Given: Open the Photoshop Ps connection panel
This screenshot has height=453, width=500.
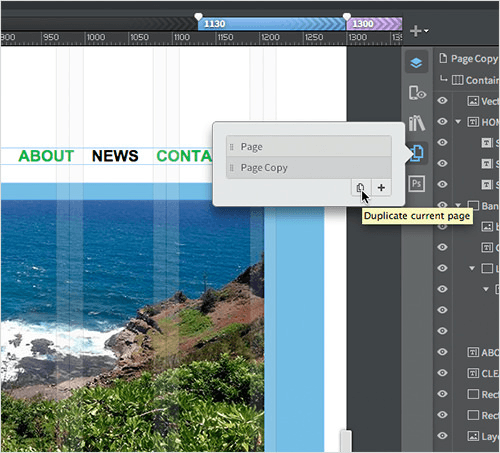Looking at the screenshot, I should 417,183.
